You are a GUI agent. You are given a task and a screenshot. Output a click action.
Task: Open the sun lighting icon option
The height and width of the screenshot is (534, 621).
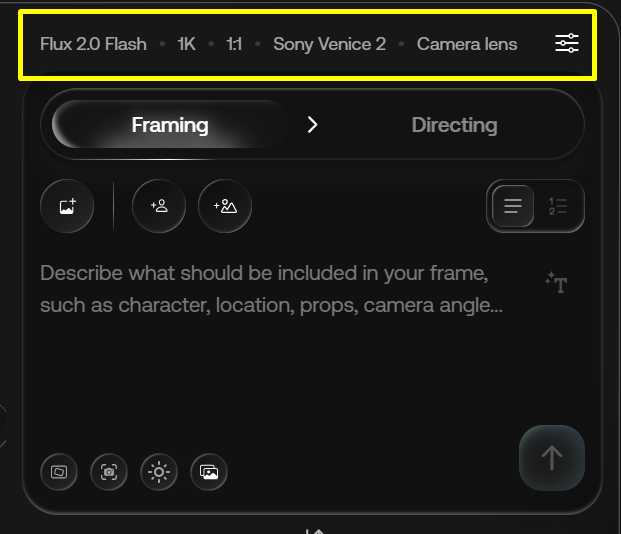(x=159, y=471)
